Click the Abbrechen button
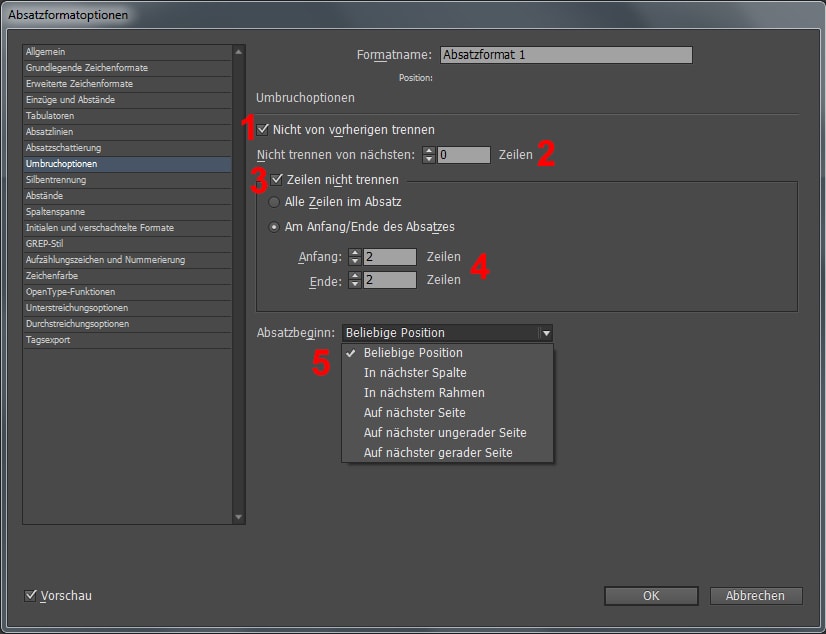The width and height of the screenshot is (826, 634). 755,596
